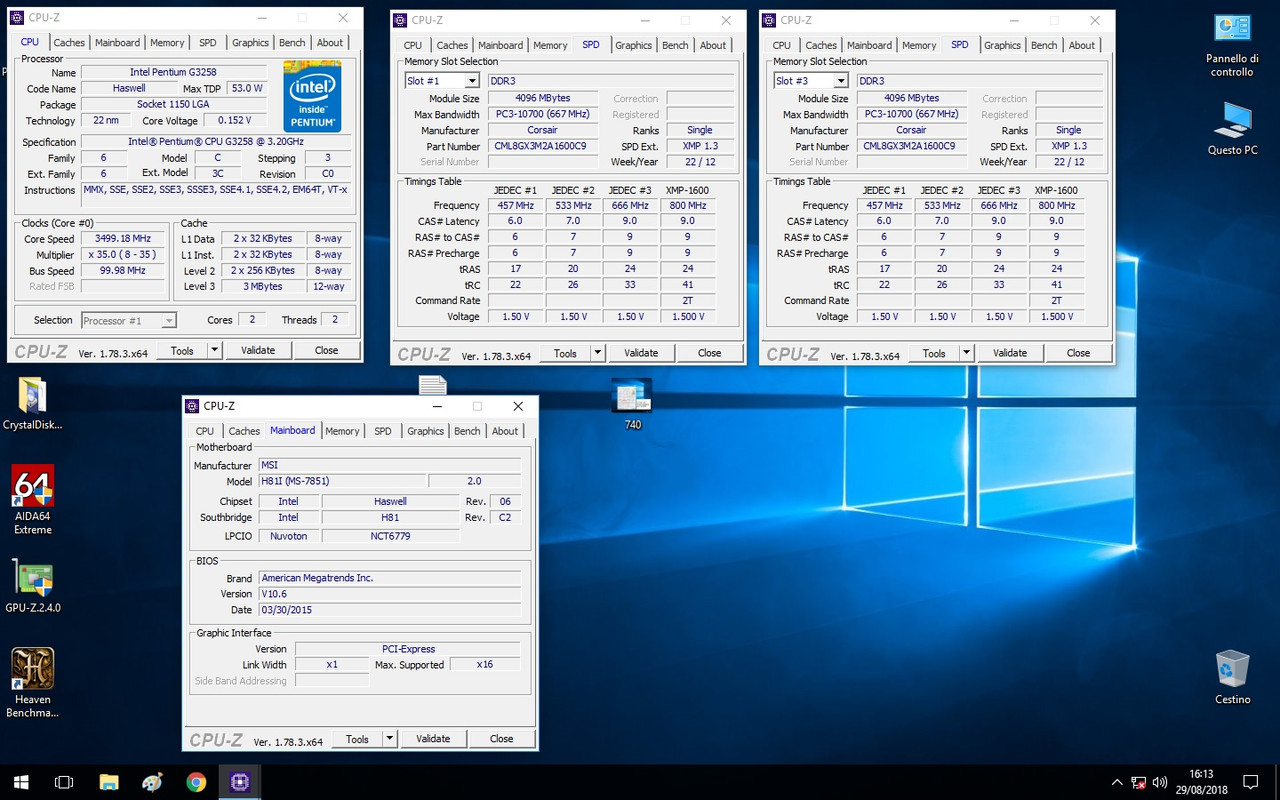Screen dimensions: 1280x800
Task: Click the CPU-Z title icon of Mainboard window
Action: [x=192, y=406]
